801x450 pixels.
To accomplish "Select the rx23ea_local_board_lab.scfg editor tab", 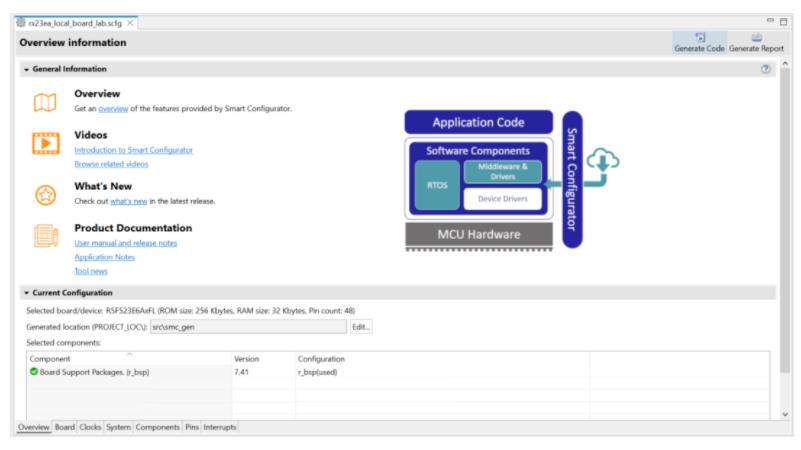I will pos(75,23).
